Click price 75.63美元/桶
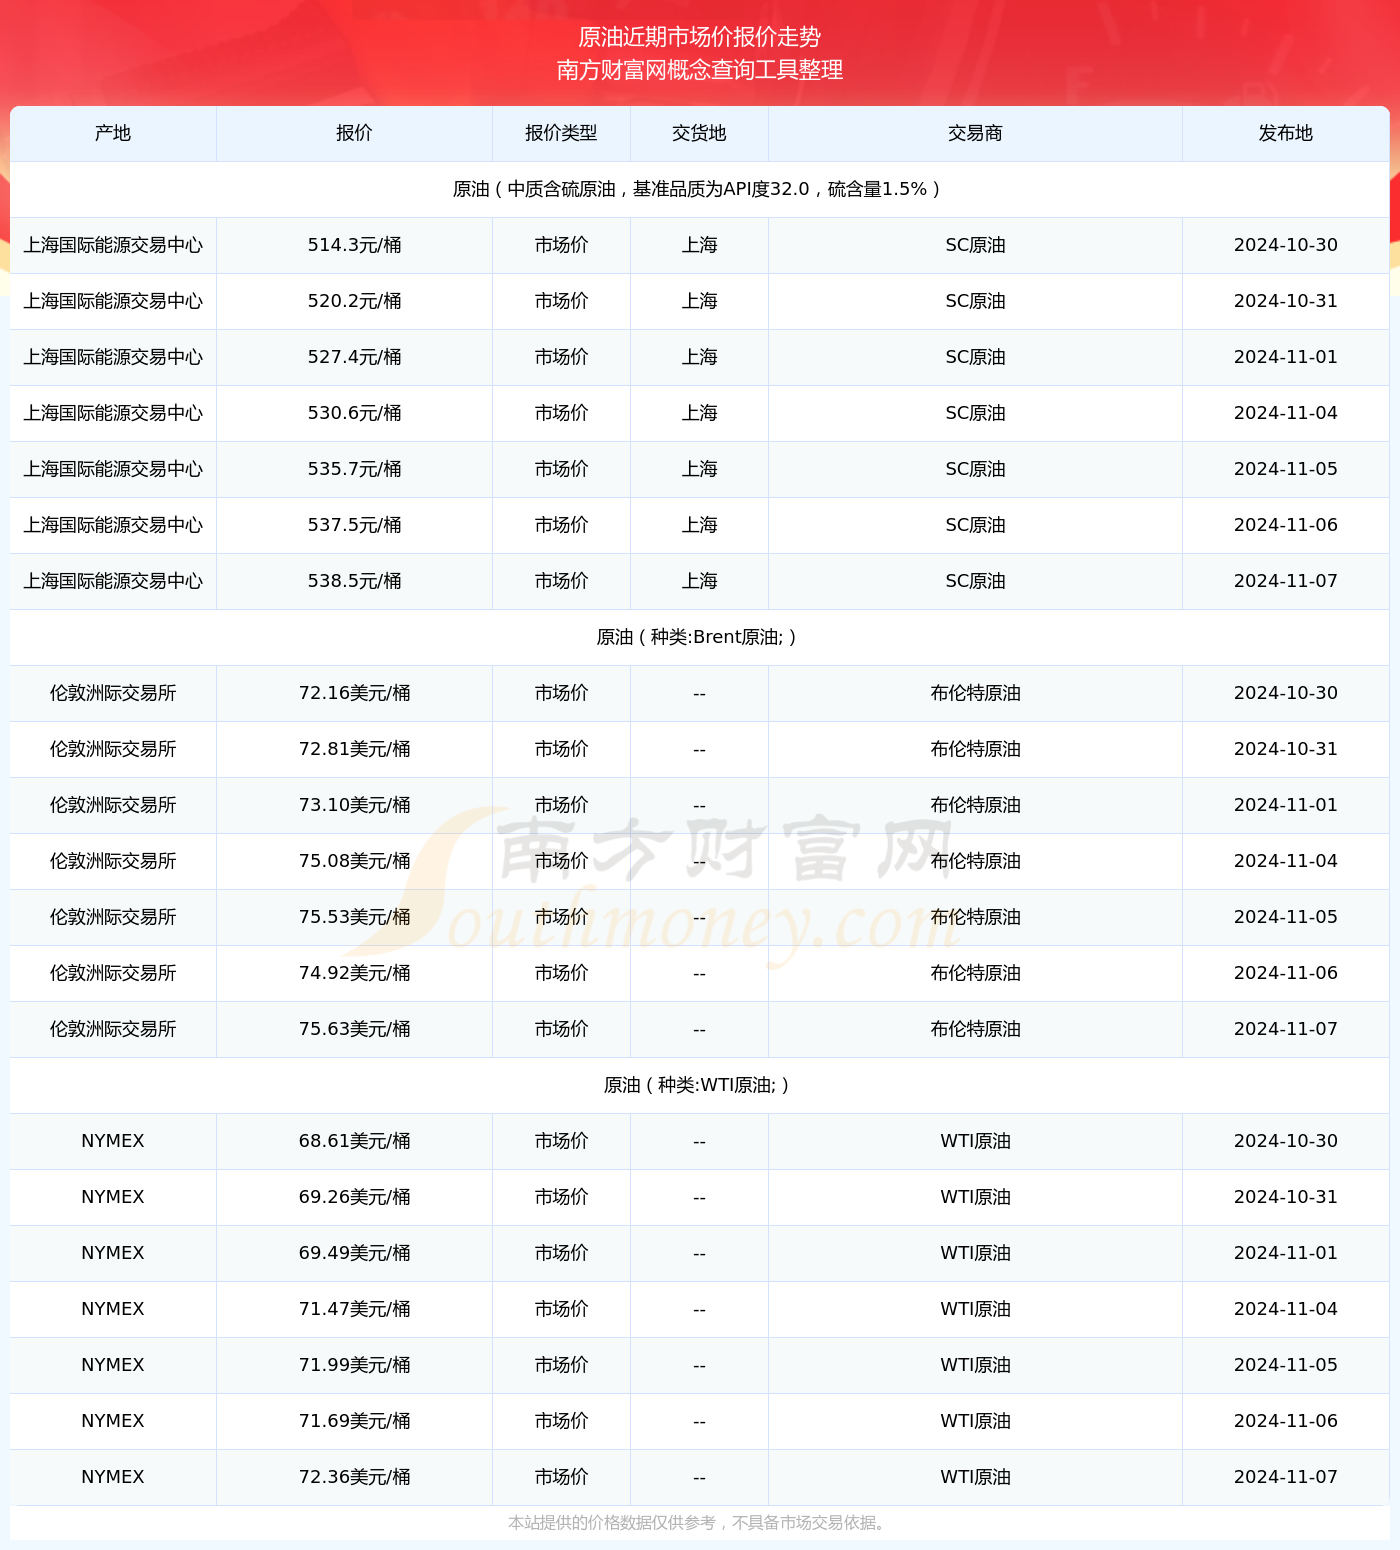The image size is (1400, 1550). tap(354, 1030)
